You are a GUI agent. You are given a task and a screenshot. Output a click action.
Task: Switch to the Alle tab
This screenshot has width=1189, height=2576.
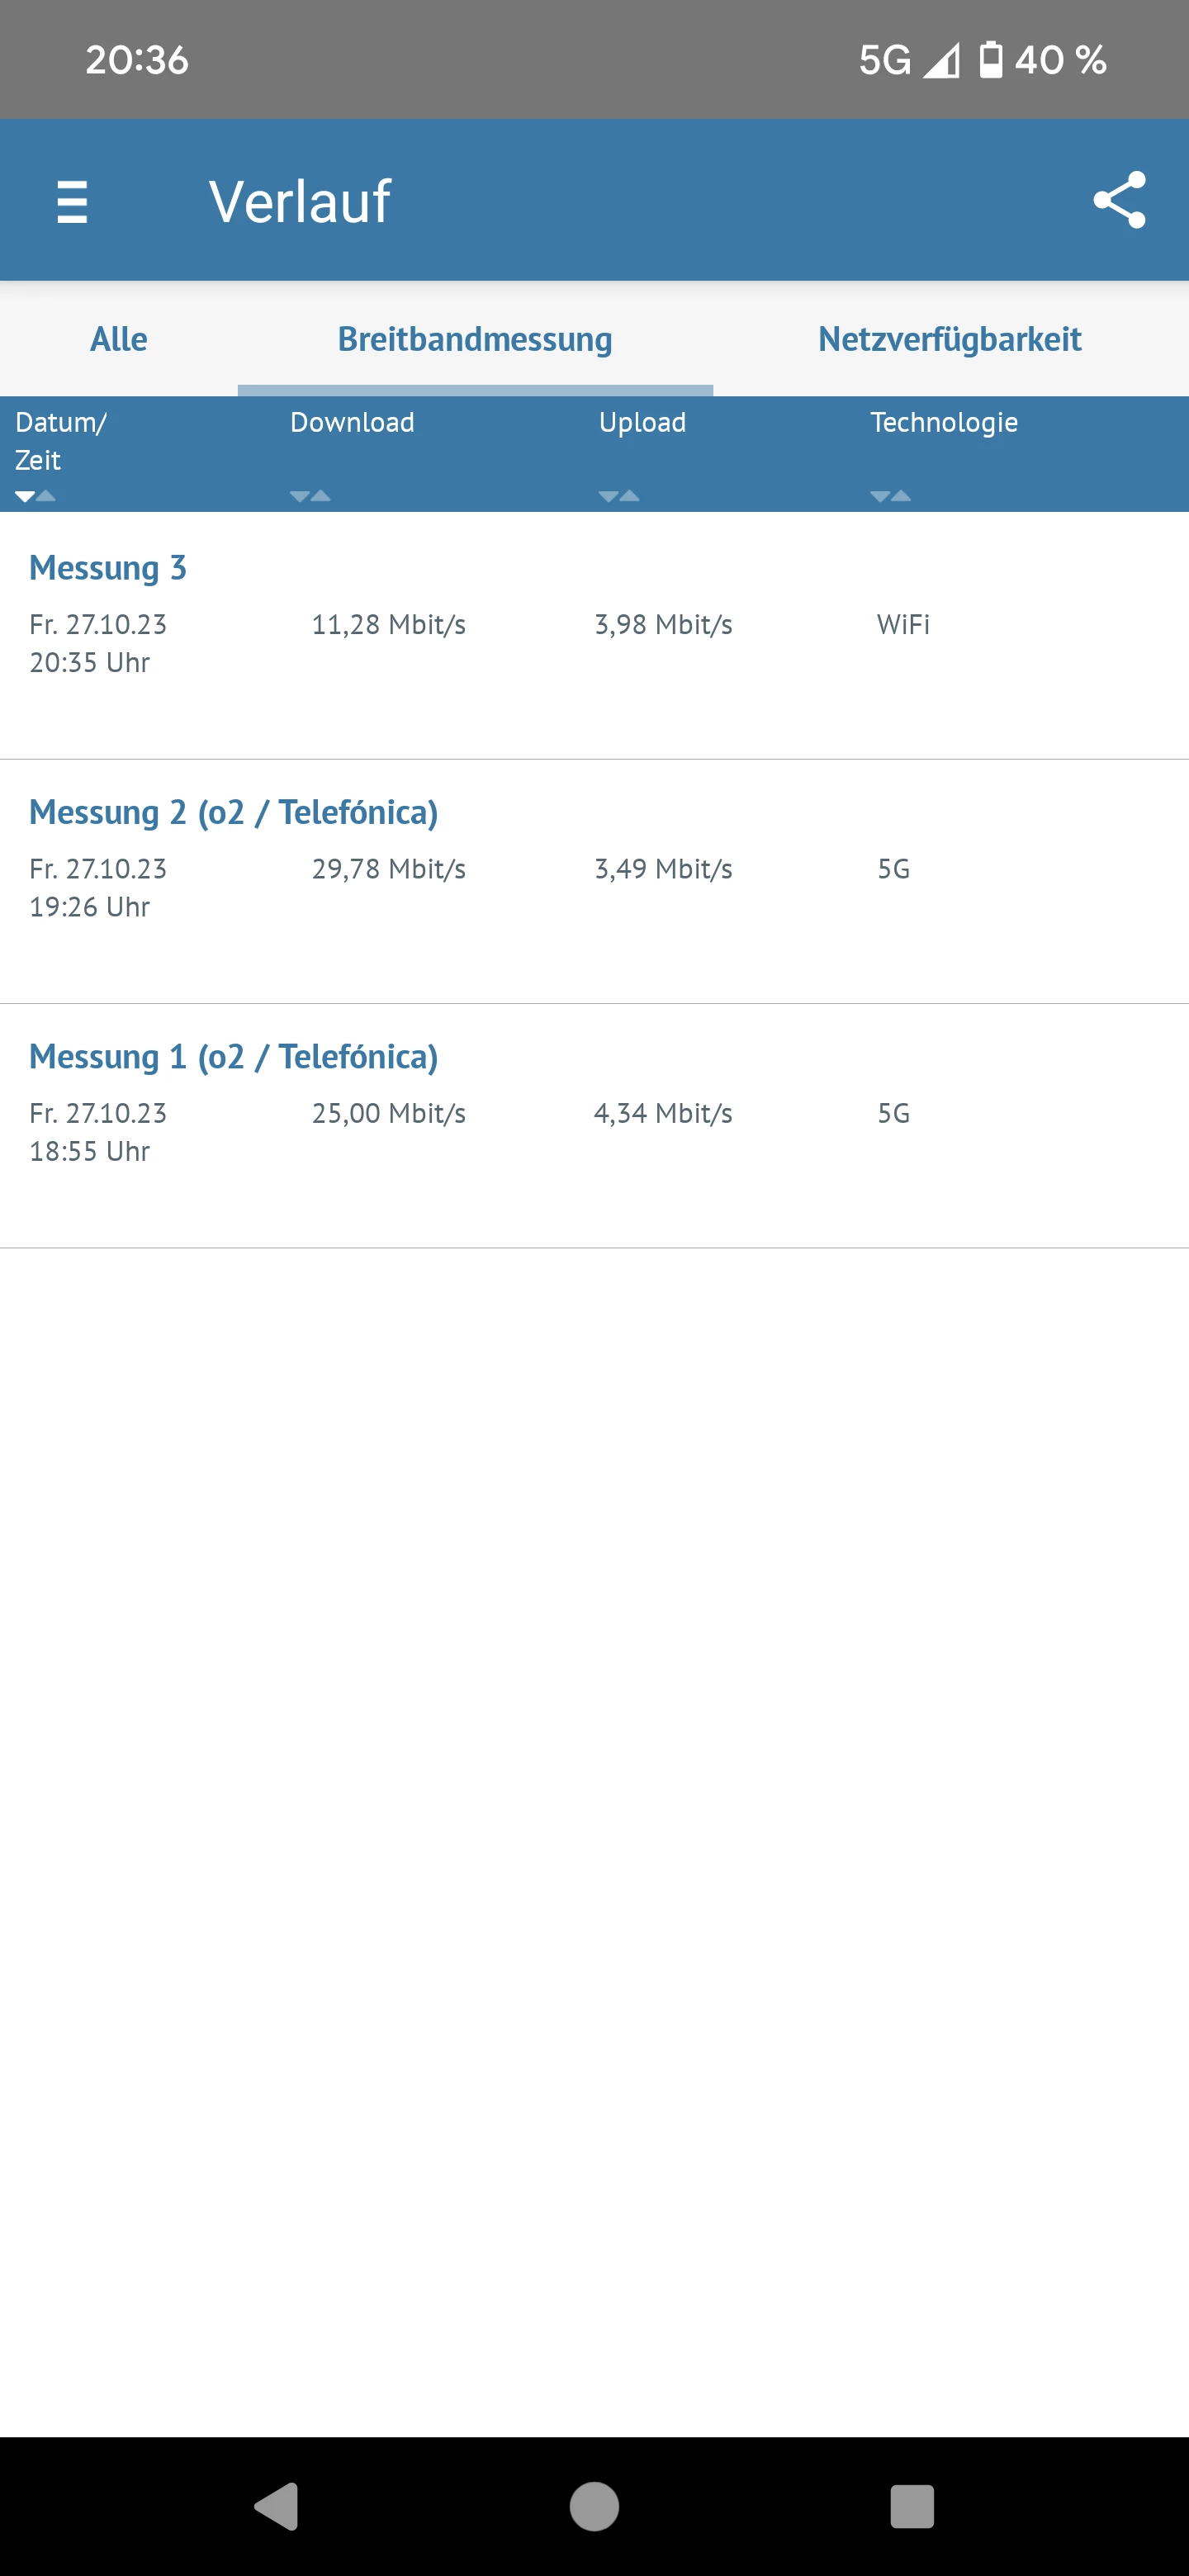tap(119, 339)
